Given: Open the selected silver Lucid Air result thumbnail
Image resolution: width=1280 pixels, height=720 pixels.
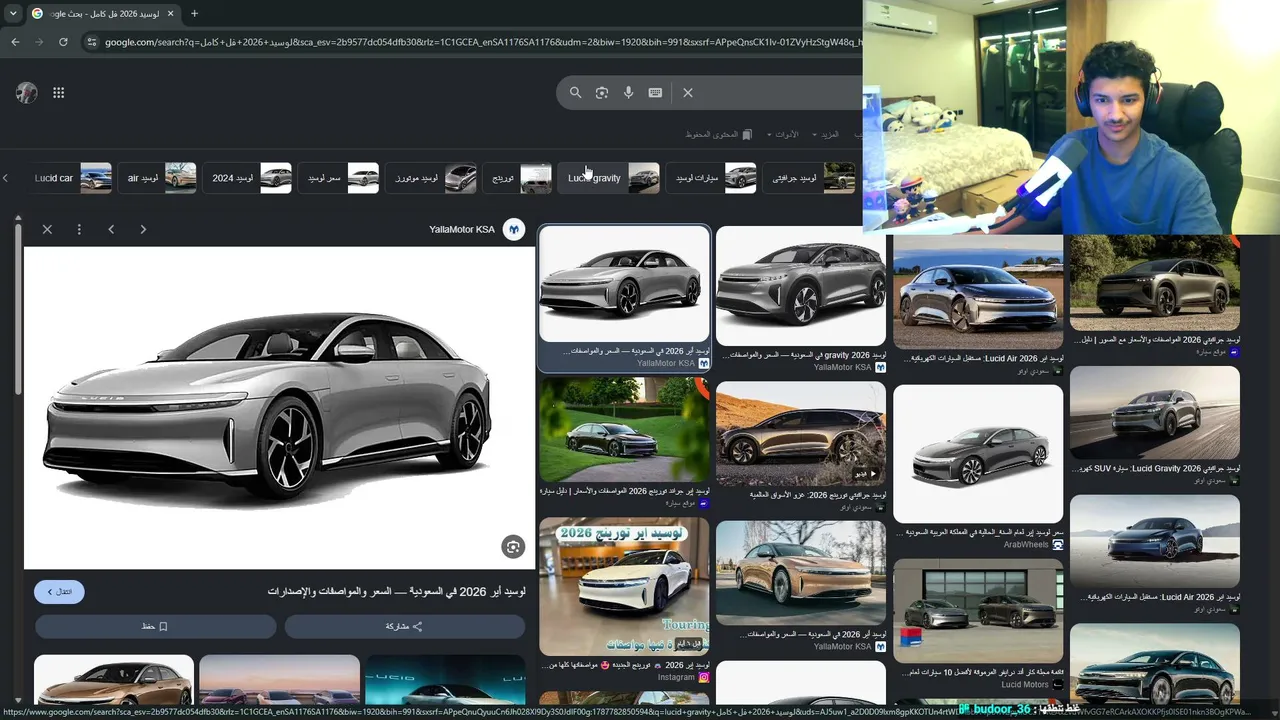Looking at the screenshot, I should (624, 284).
